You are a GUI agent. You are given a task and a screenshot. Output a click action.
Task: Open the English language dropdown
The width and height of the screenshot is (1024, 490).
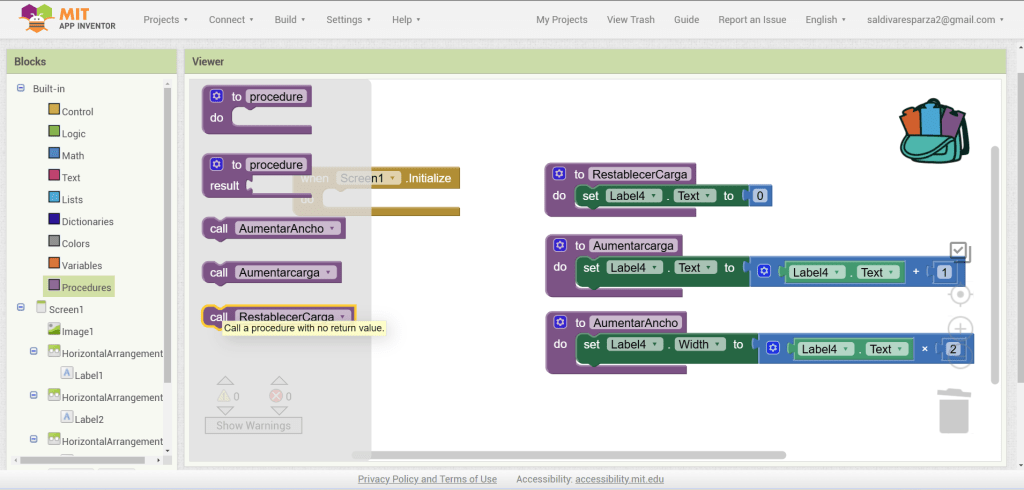[x=826, y=20]
